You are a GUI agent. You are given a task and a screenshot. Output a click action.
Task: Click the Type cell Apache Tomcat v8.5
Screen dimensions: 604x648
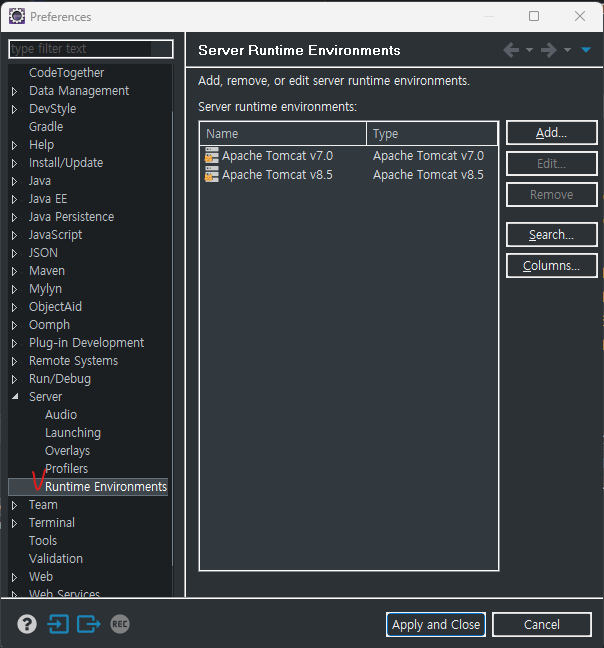[428, 175]
